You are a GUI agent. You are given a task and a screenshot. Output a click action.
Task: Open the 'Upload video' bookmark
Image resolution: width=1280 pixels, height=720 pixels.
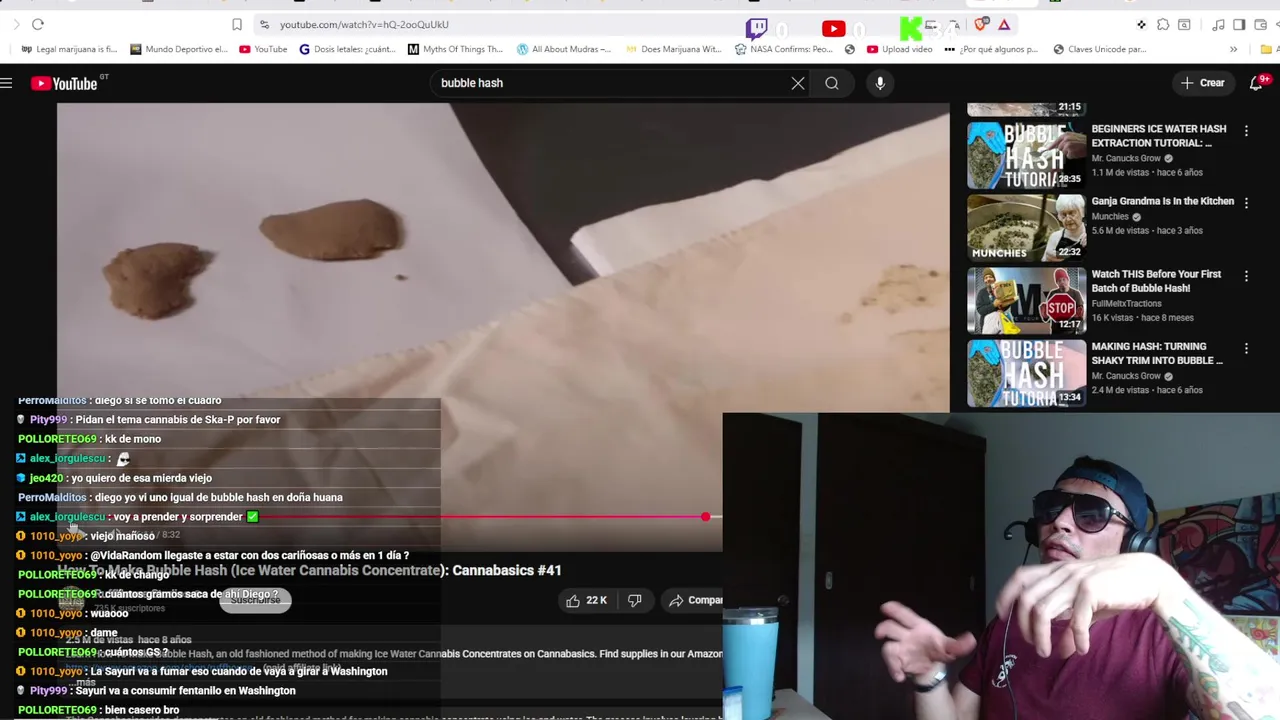[899, 49]
